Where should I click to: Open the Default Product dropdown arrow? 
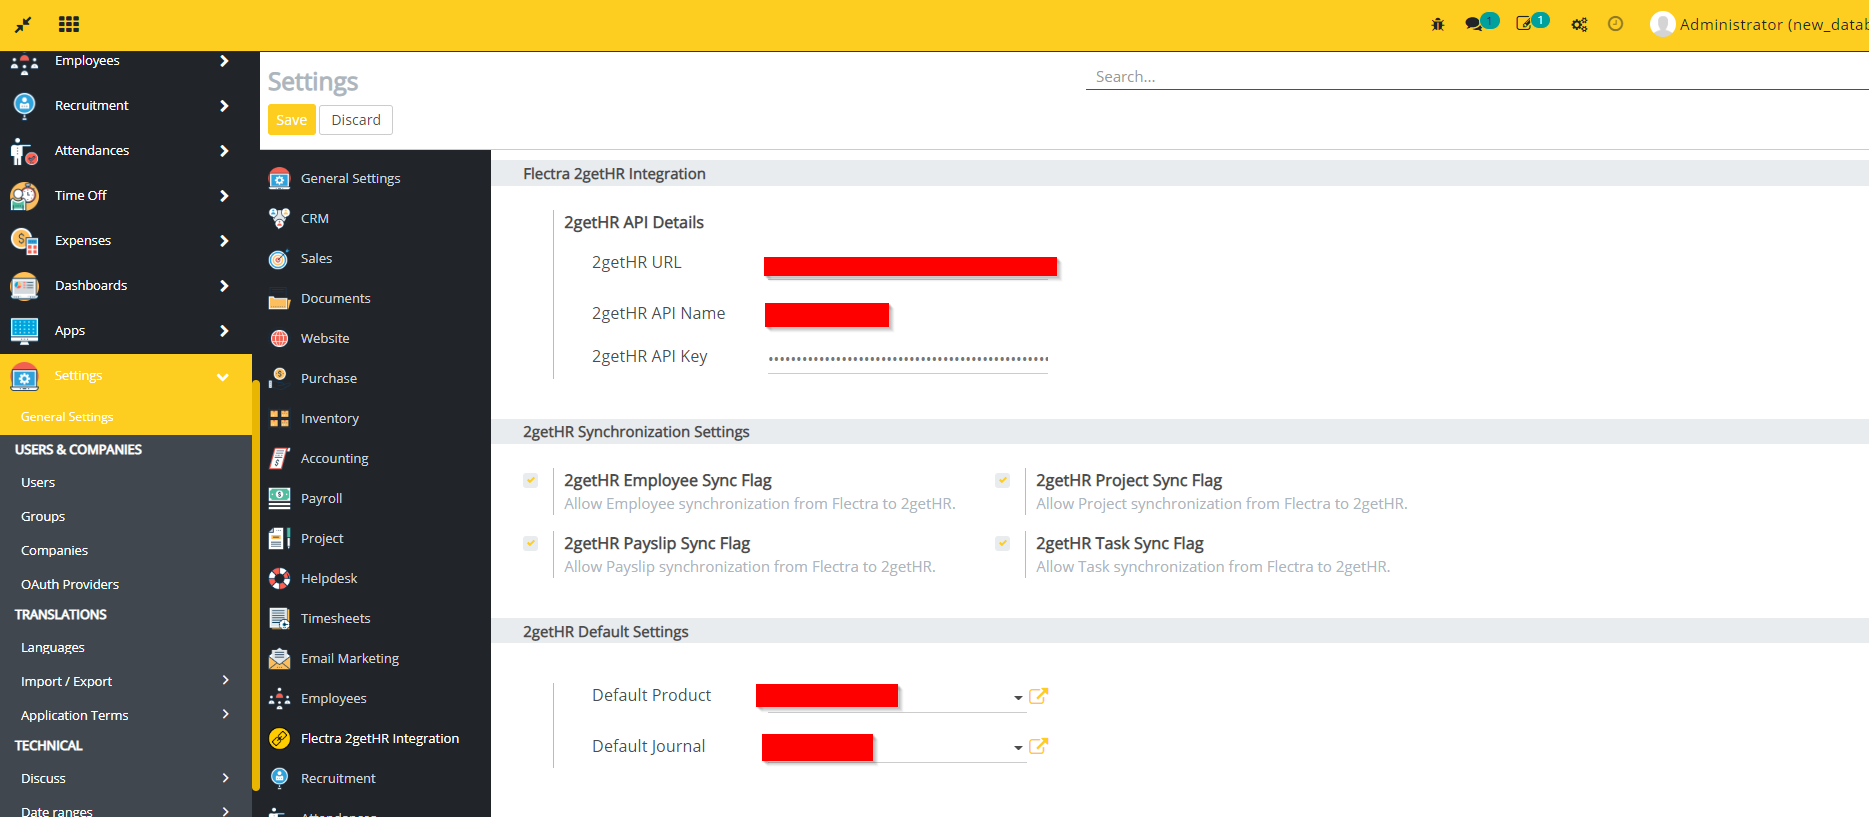point(1018,697)
